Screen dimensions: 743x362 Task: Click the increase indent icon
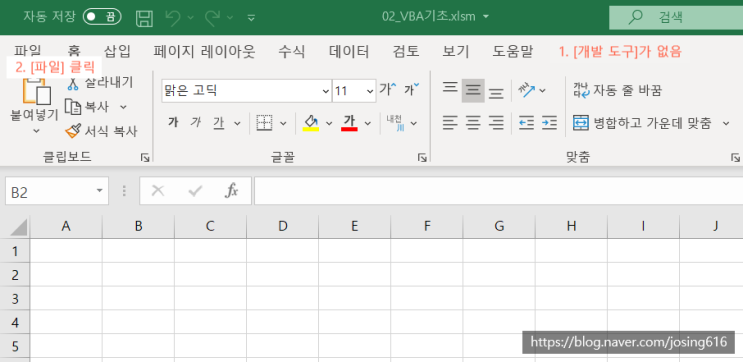[549, 123]
